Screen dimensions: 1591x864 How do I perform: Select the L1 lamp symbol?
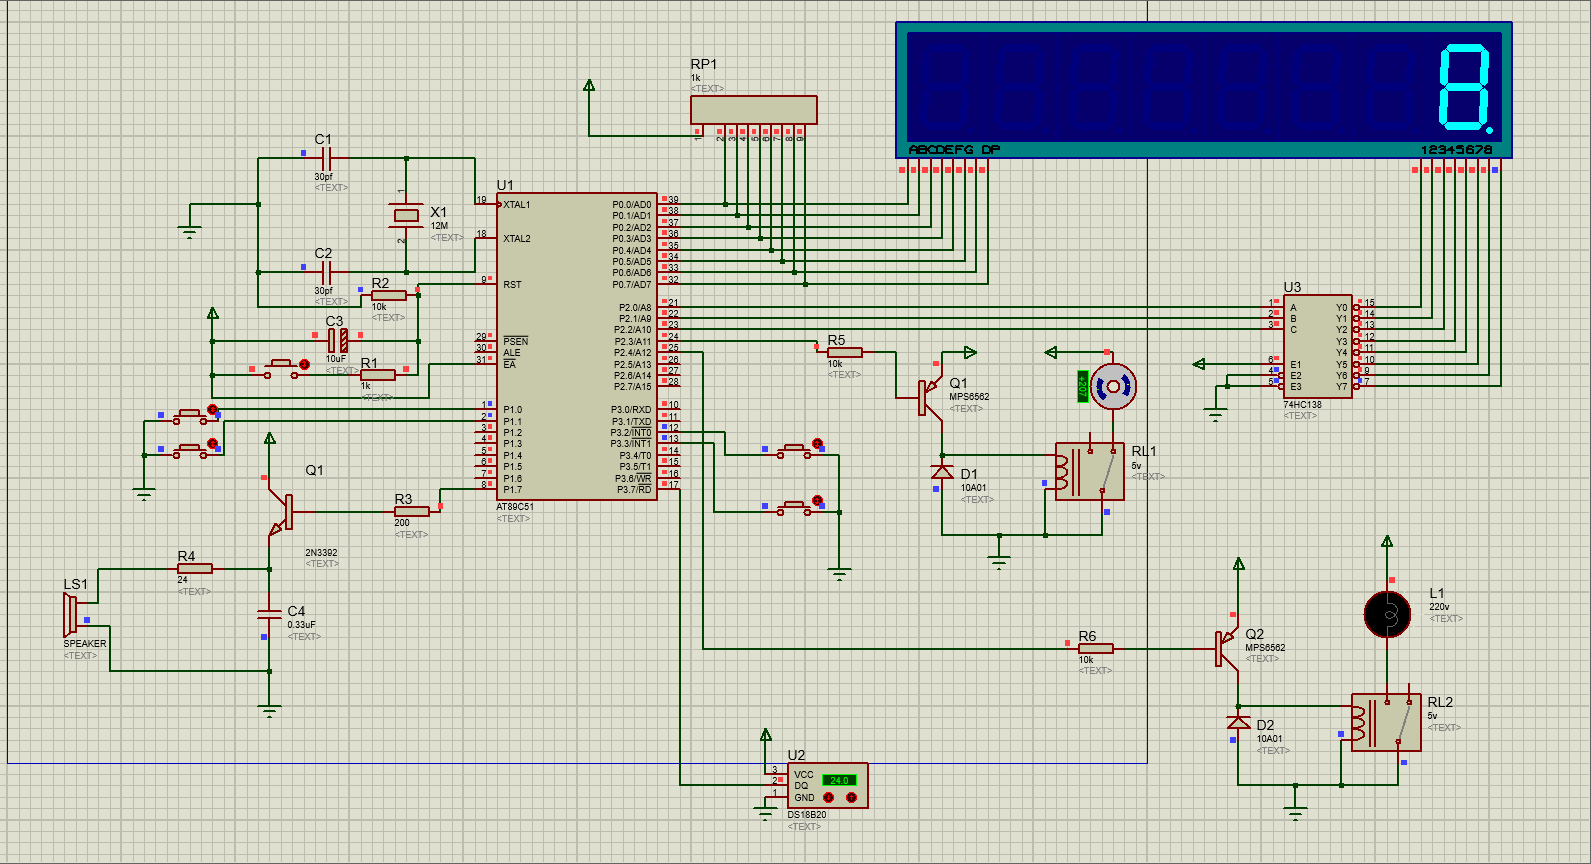click(1388, 614)
